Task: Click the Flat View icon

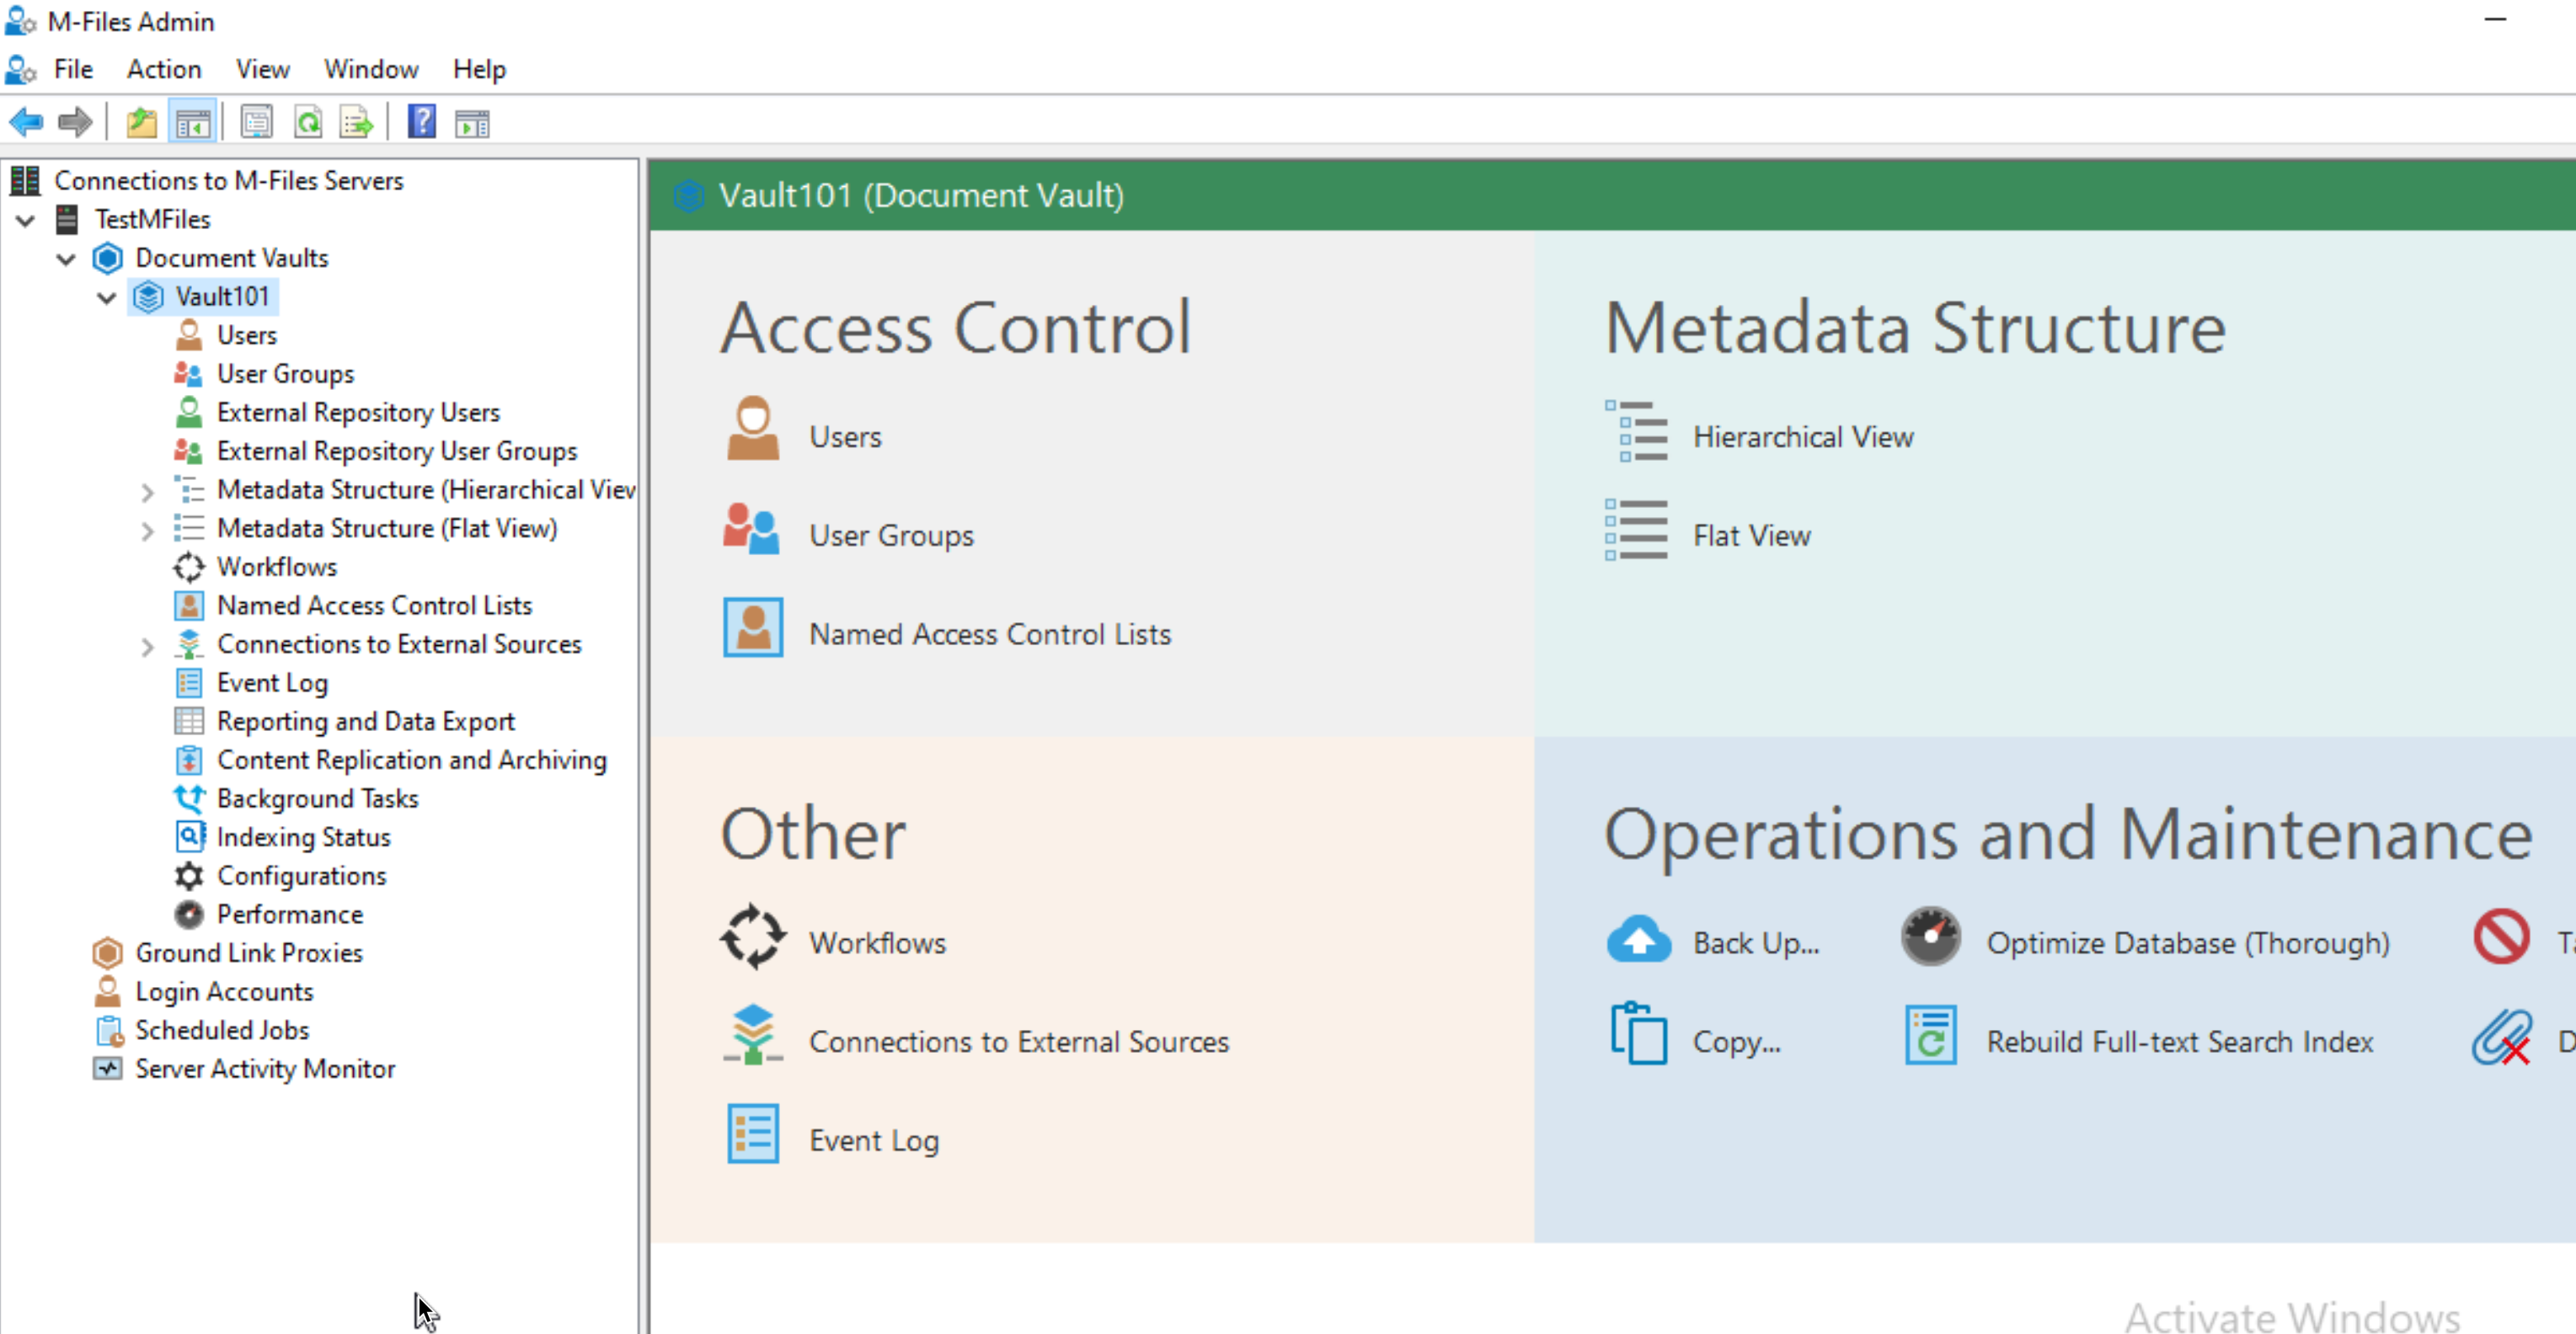Action: point(1637,530)
